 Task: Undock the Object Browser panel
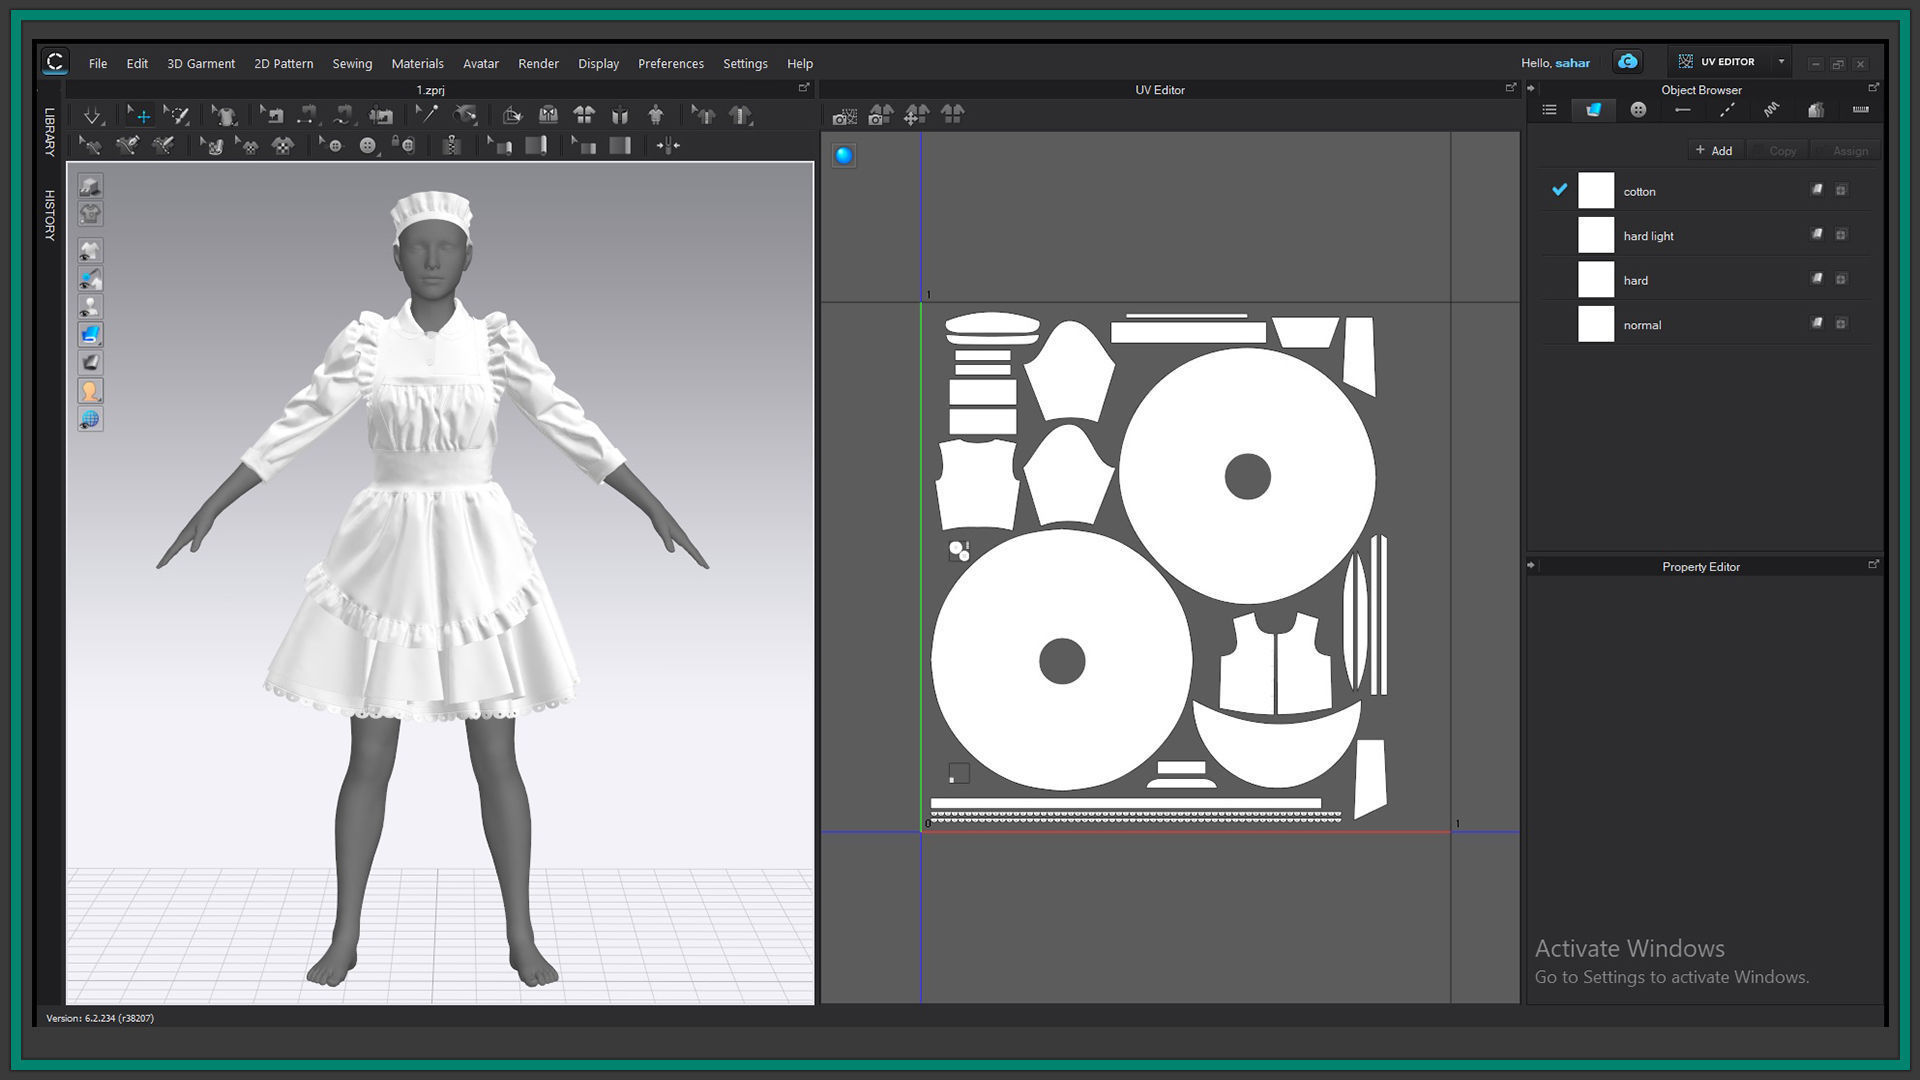1873,88
